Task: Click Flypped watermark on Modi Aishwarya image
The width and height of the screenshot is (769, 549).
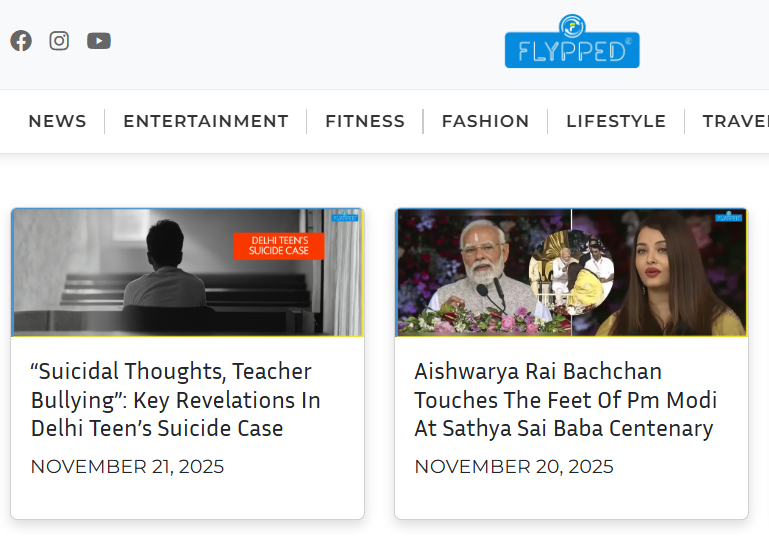Action: [x=728, y=216]
